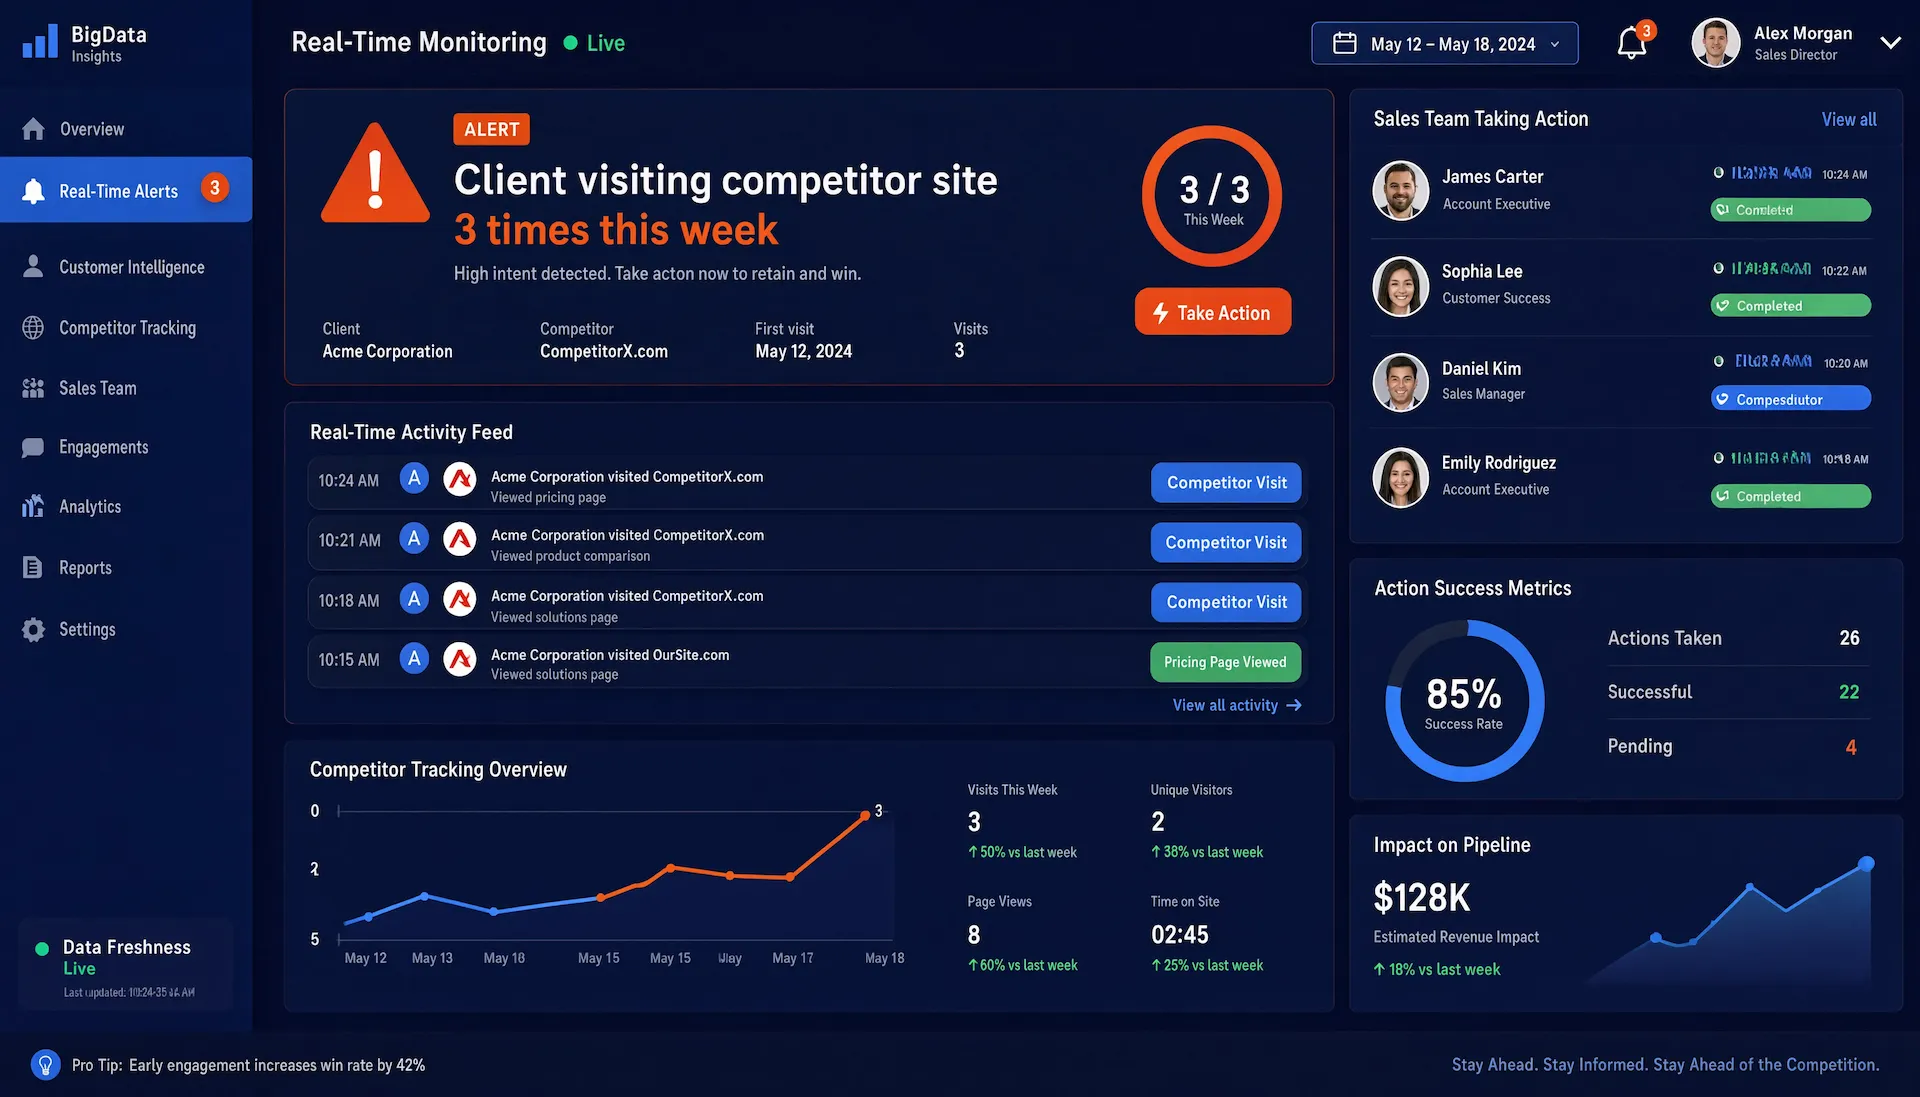Click View all in Sales Team panel

1848,119
